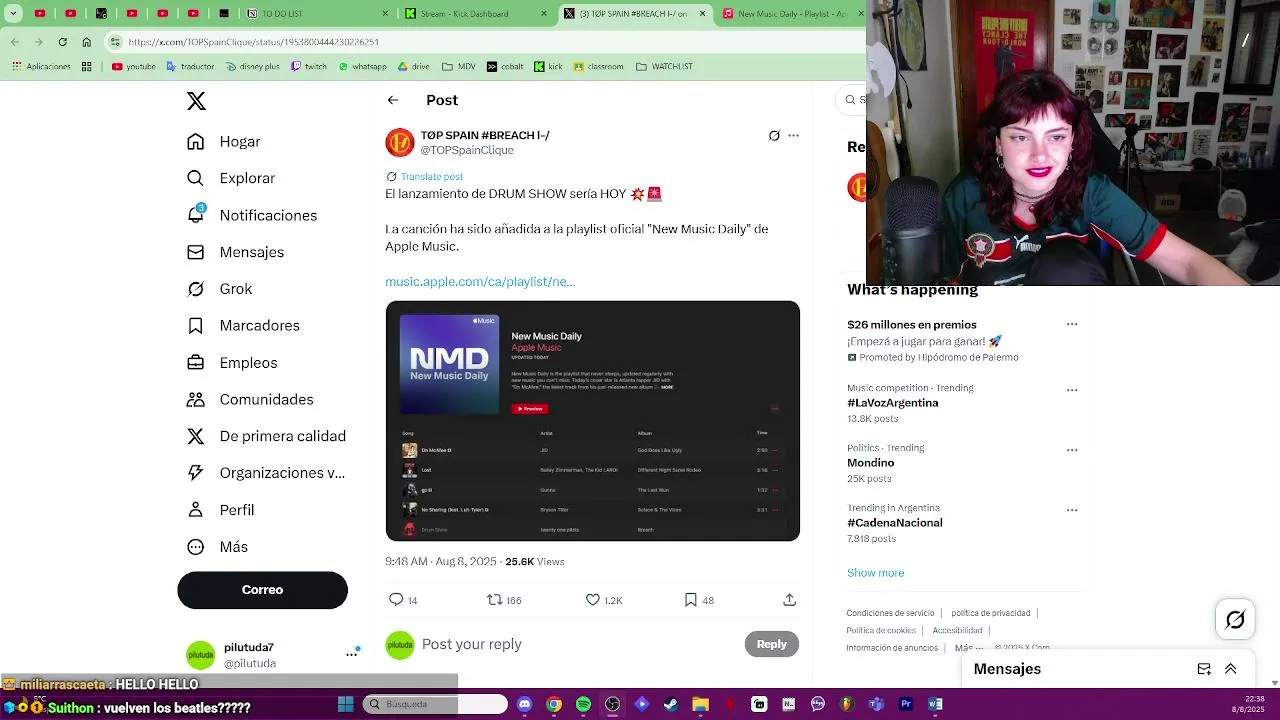Click the @TOPSpainClique handle

click(467, 150)
